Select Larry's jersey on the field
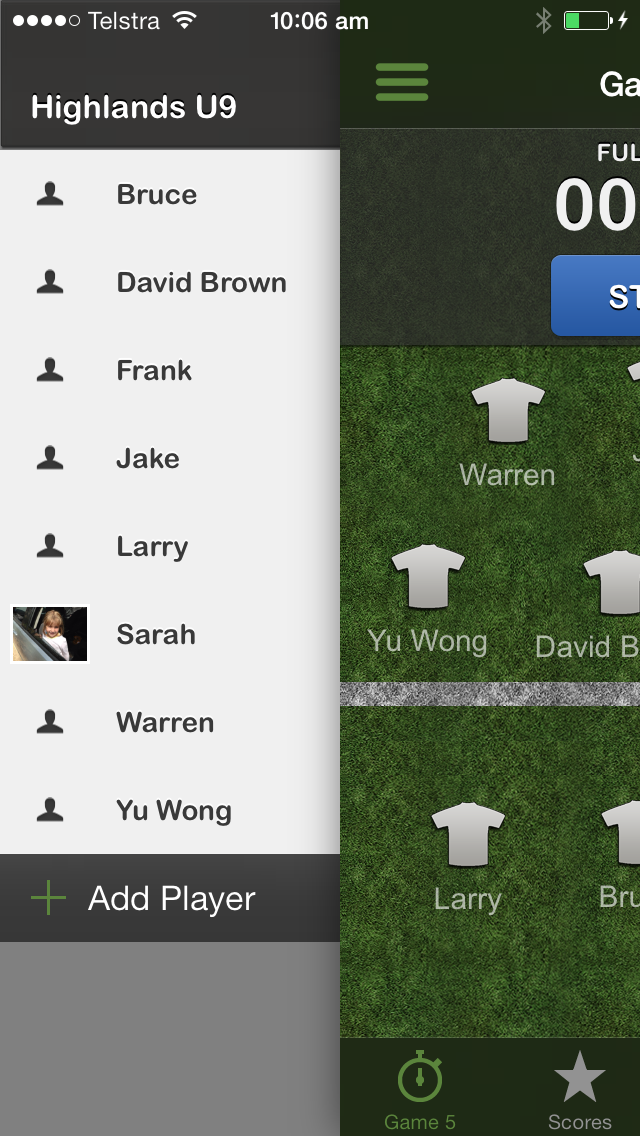The height and width of the screenshot is (1136, 640). coord(467,835)
